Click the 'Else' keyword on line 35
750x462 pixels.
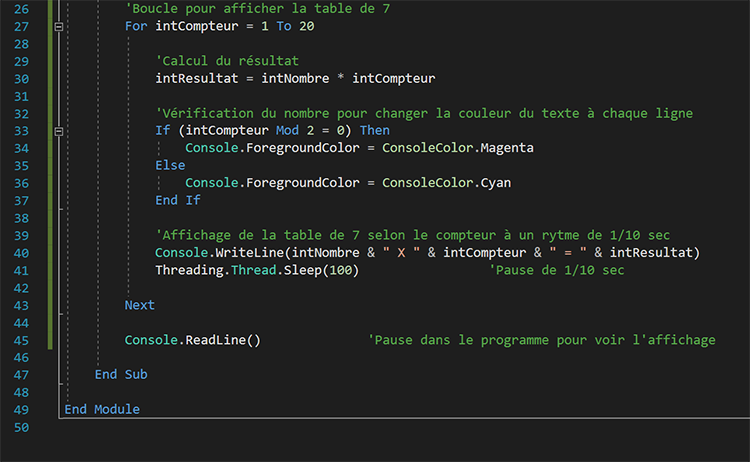(x=170, y=165)
